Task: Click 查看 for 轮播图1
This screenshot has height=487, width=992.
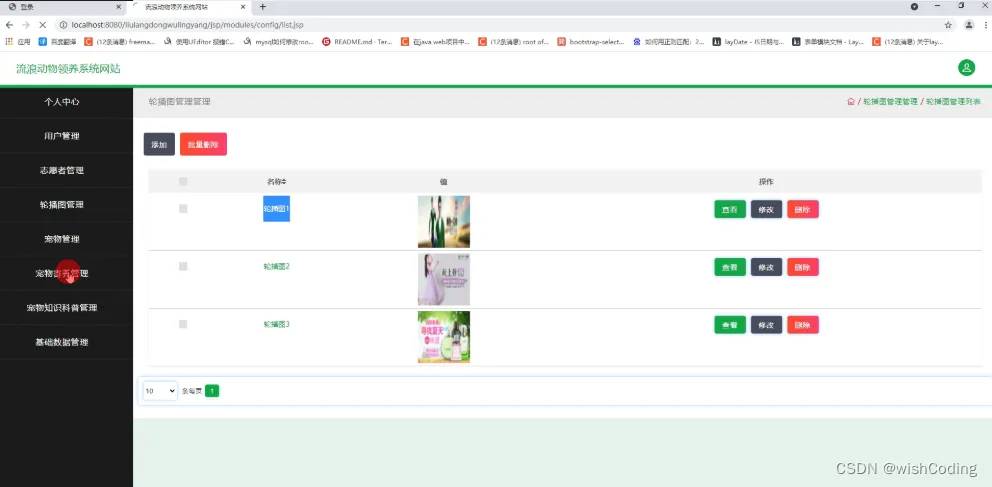Action: (x=730, y=209)
